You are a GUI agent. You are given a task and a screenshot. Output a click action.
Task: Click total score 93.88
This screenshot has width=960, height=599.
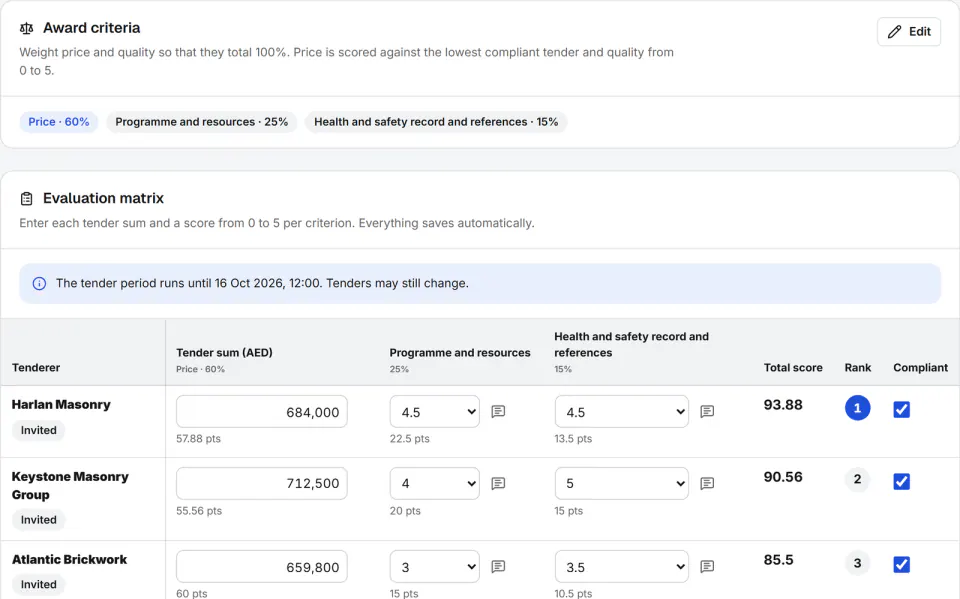(782, 405)
